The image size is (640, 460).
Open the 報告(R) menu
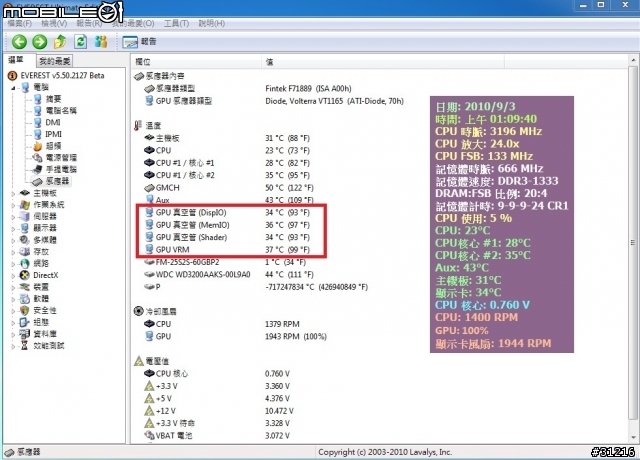(89, 24)
